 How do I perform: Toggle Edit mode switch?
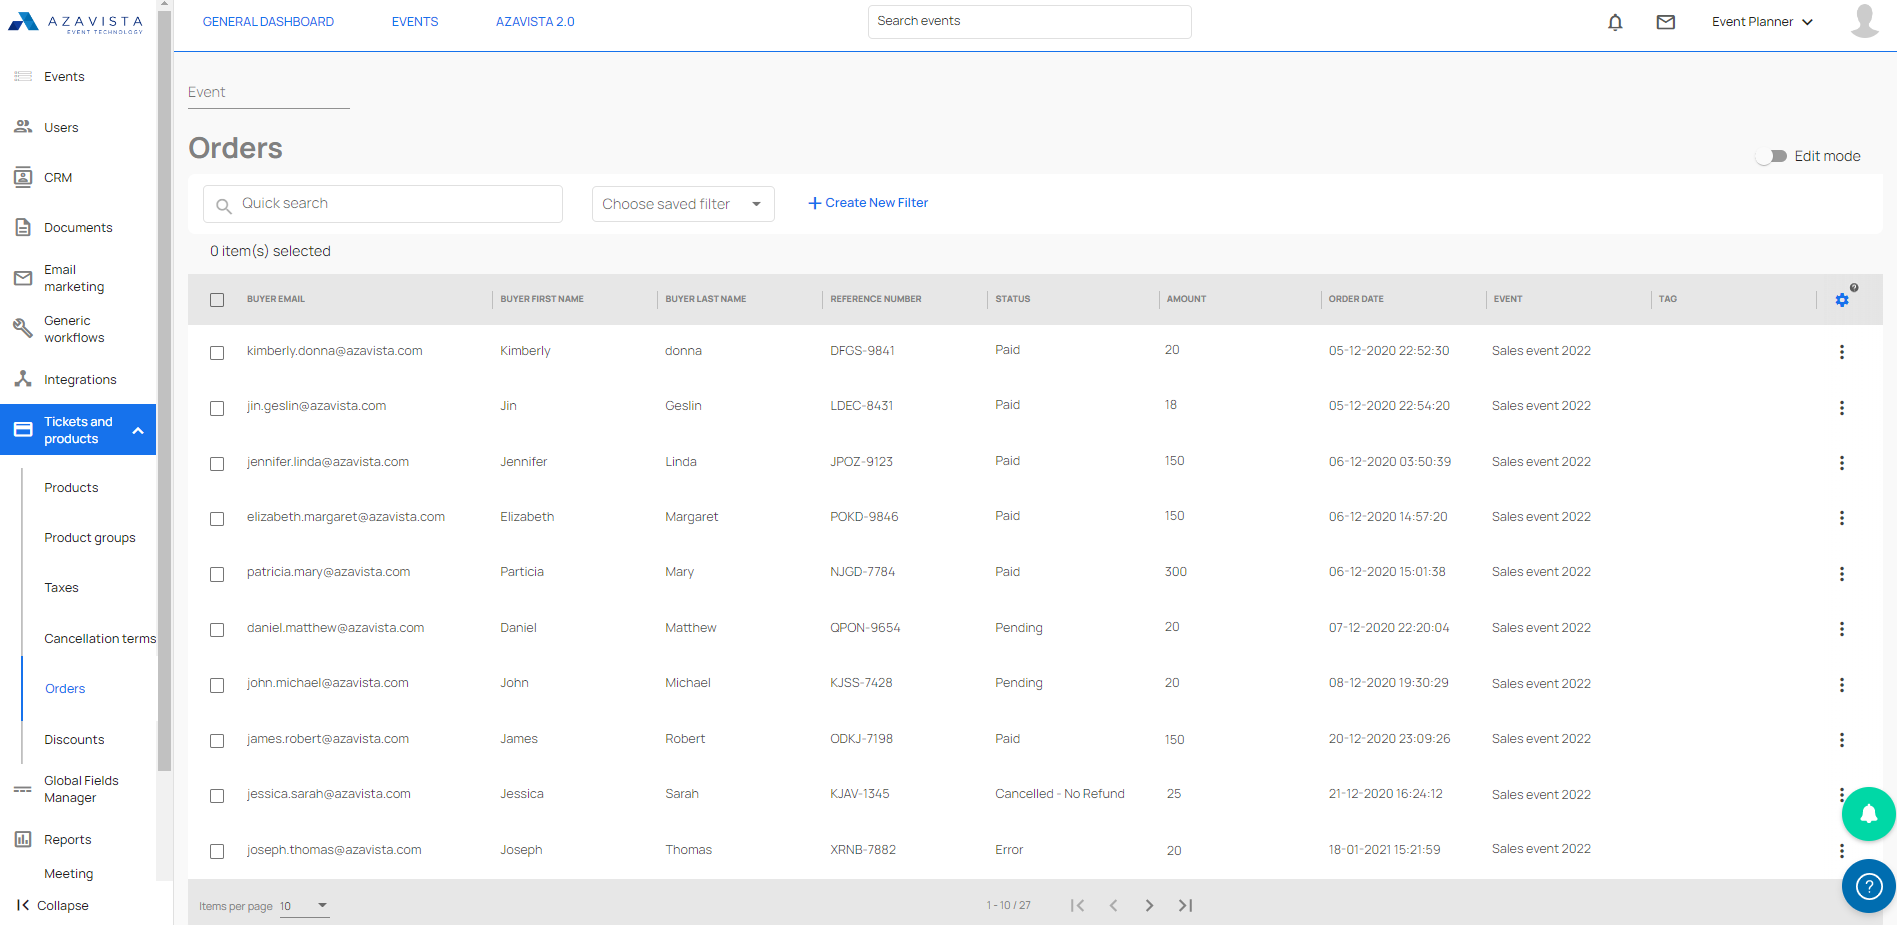[1772, 156]
